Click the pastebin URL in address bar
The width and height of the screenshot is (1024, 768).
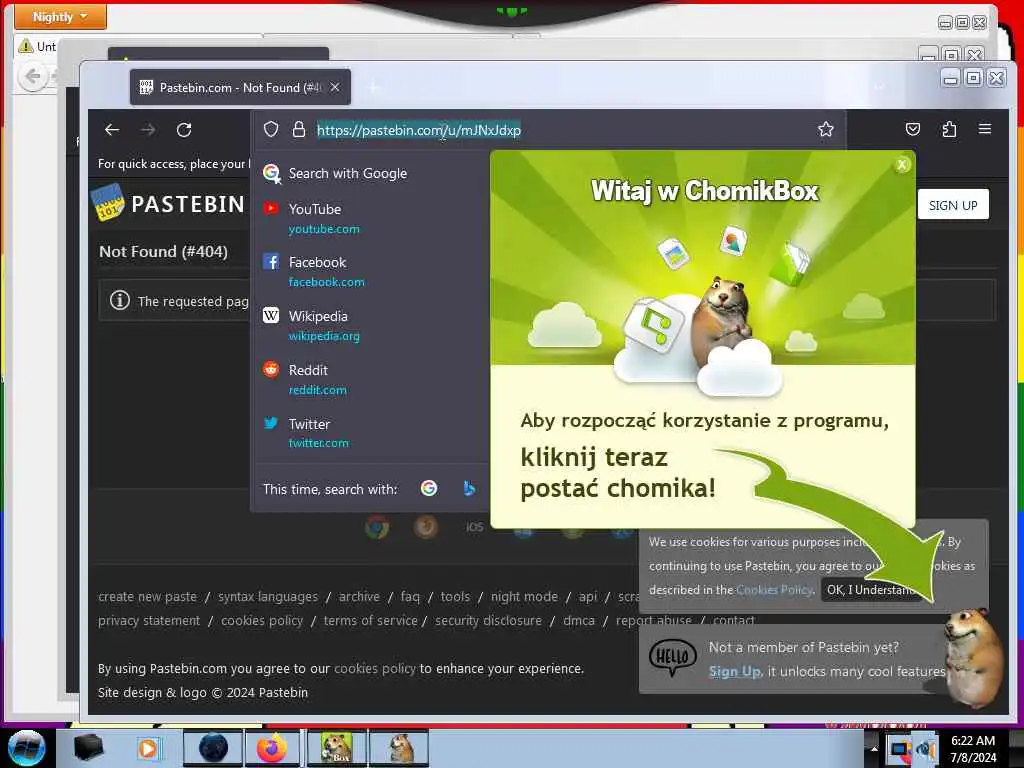point(419,130)
